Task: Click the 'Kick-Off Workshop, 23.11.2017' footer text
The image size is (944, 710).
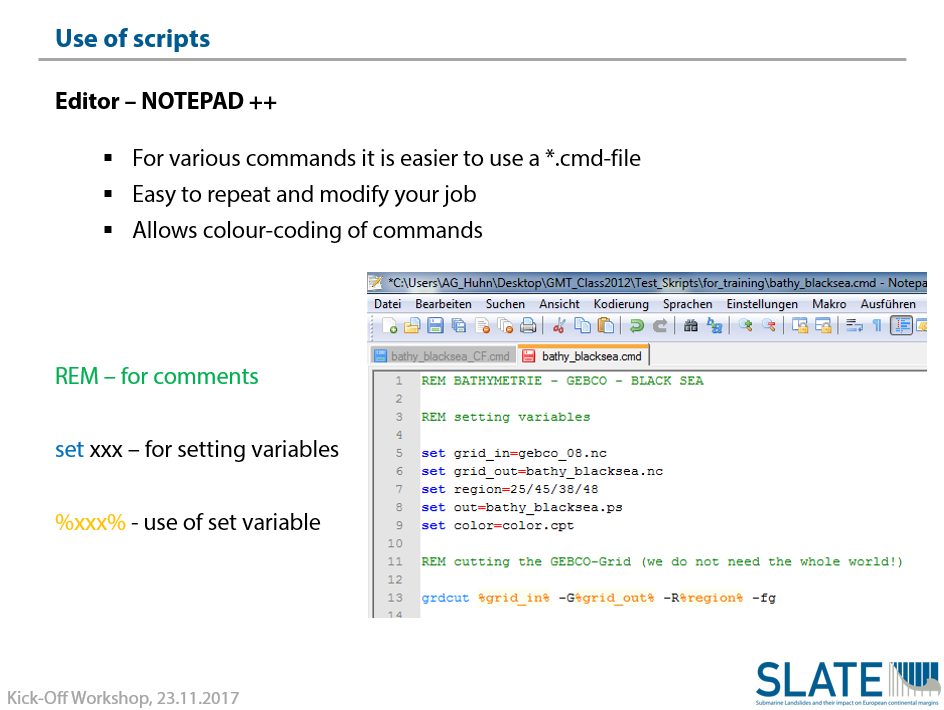Action: point(123,698)
